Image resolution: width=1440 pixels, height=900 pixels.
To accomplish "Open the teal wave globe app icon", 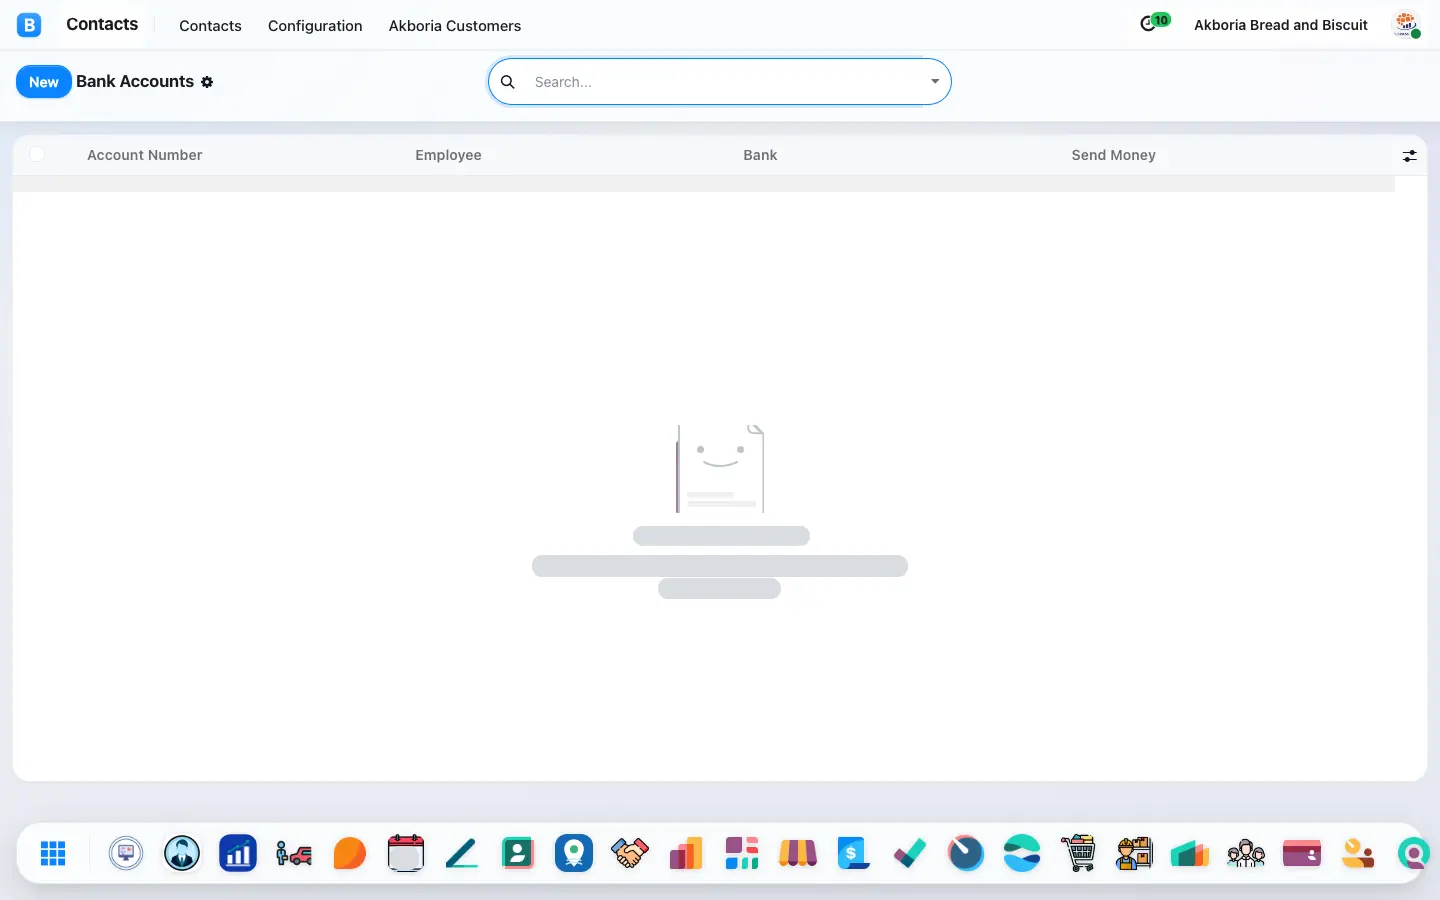I will (x=1022, y=853).
